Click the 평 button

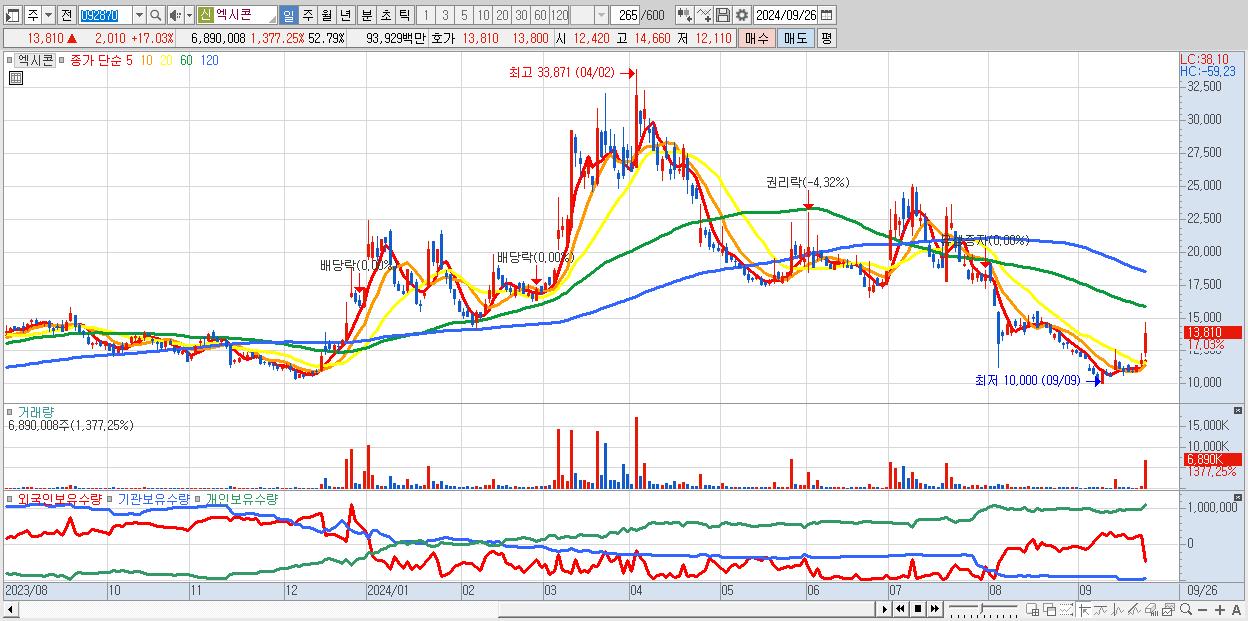coord(827,38)
